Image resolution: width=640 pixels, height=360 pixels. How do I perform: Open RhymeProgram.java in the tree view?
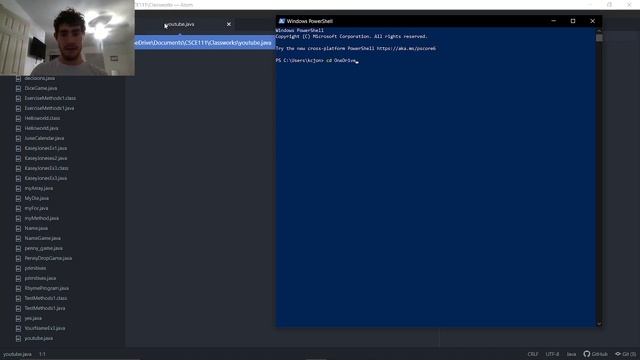pos(47,288)
